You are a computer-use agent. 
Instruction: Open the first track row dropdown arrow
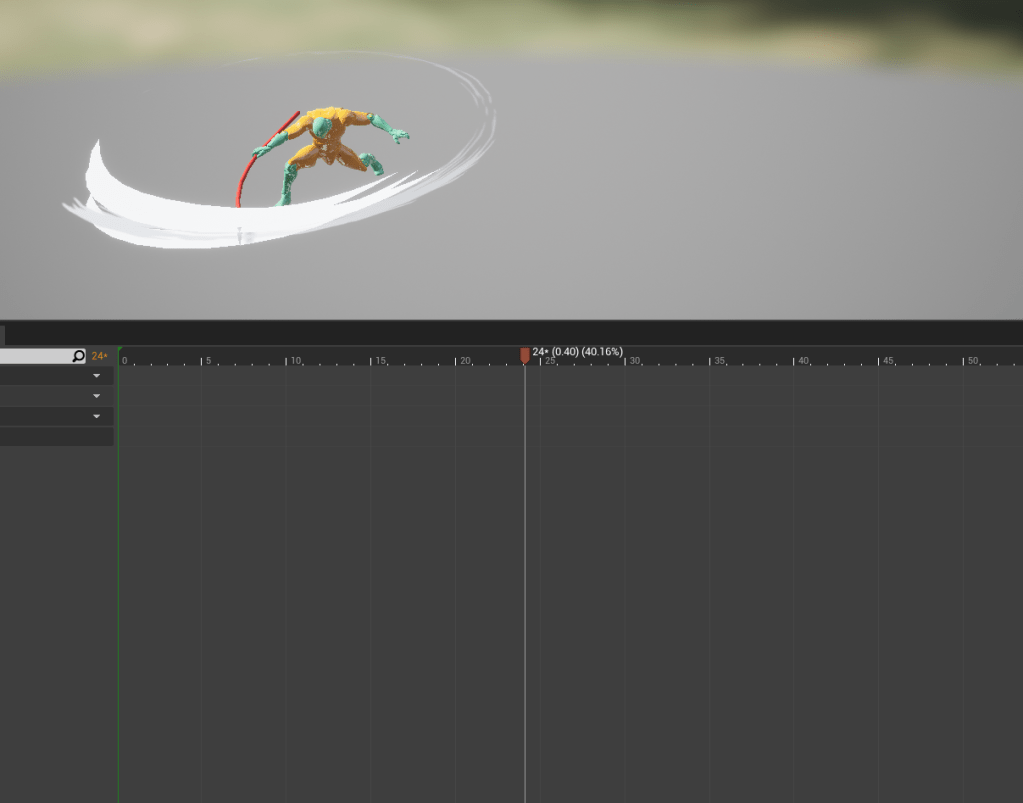(x=97, y=376)
